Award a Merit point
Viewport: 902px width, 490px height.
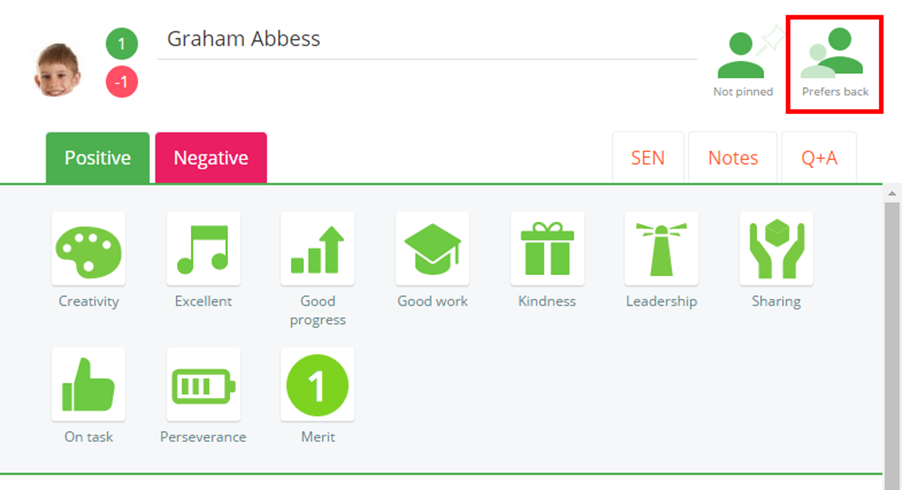click(x=317, y=385)
